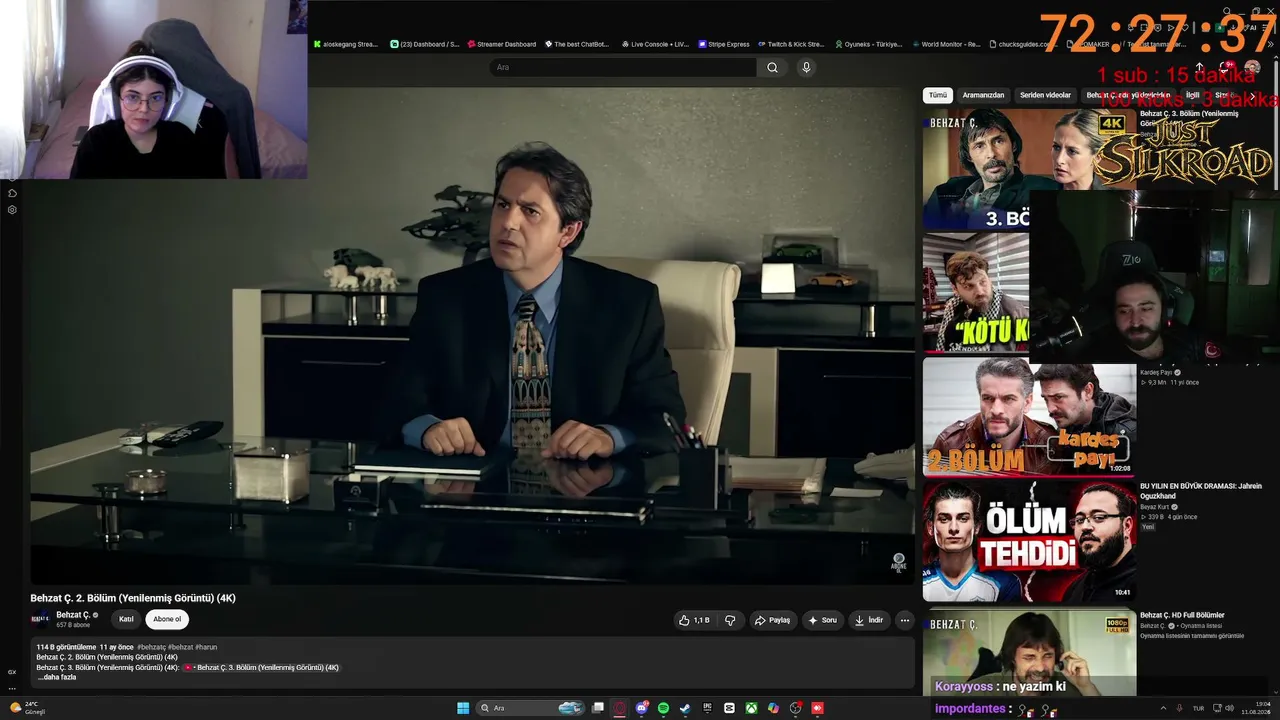This screenshot has height=720, width=1280.
Task: Open Task View on the taskbar
Action: 598,708
